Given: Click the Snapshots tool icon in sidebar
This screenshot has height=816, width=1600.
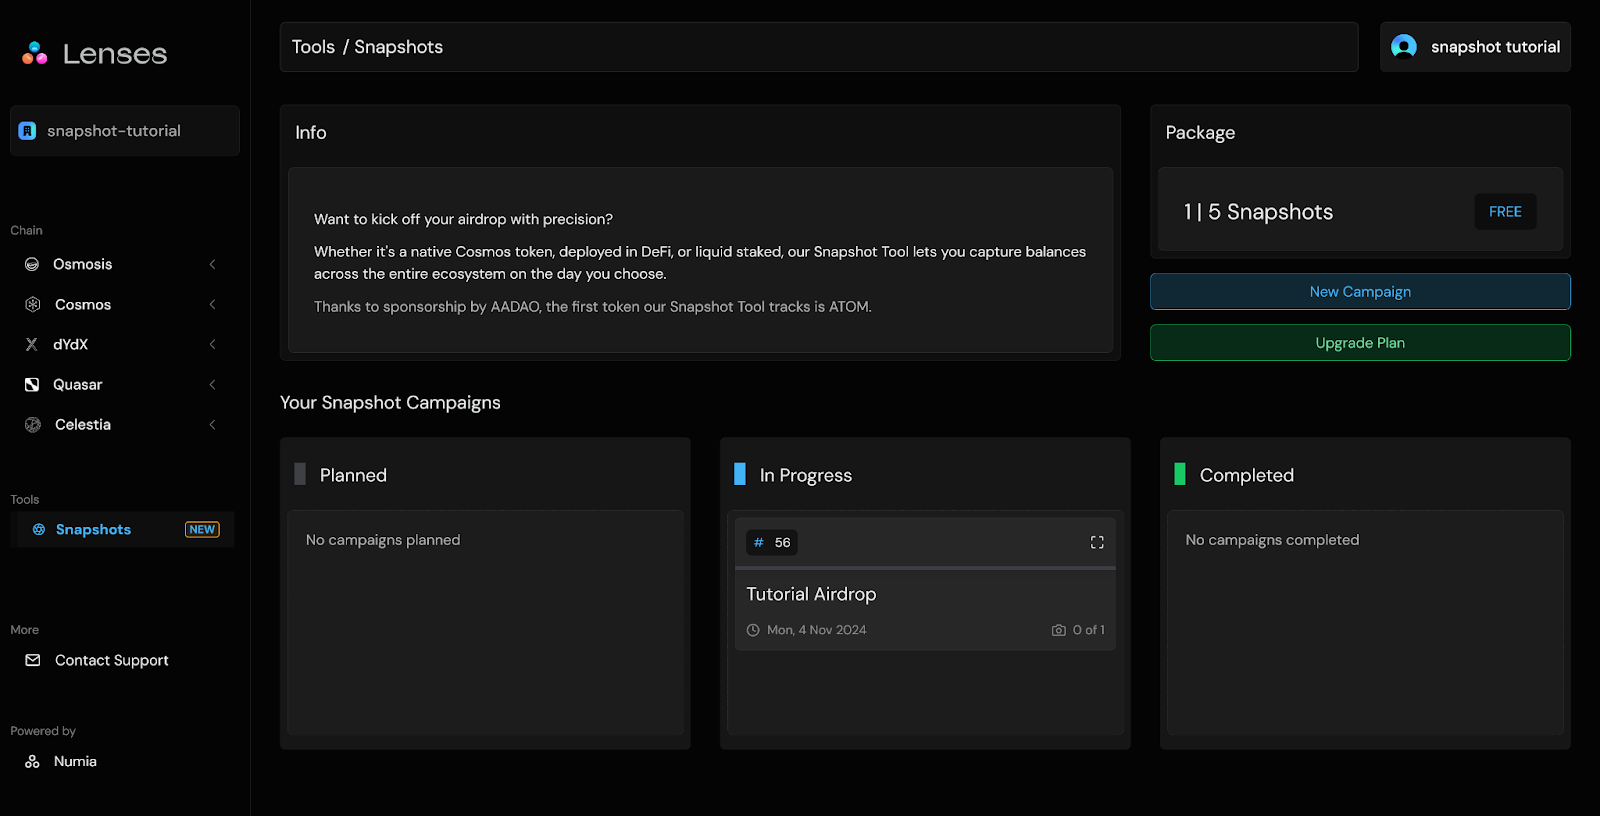Looking at the screenshot, I should (39, 529).
